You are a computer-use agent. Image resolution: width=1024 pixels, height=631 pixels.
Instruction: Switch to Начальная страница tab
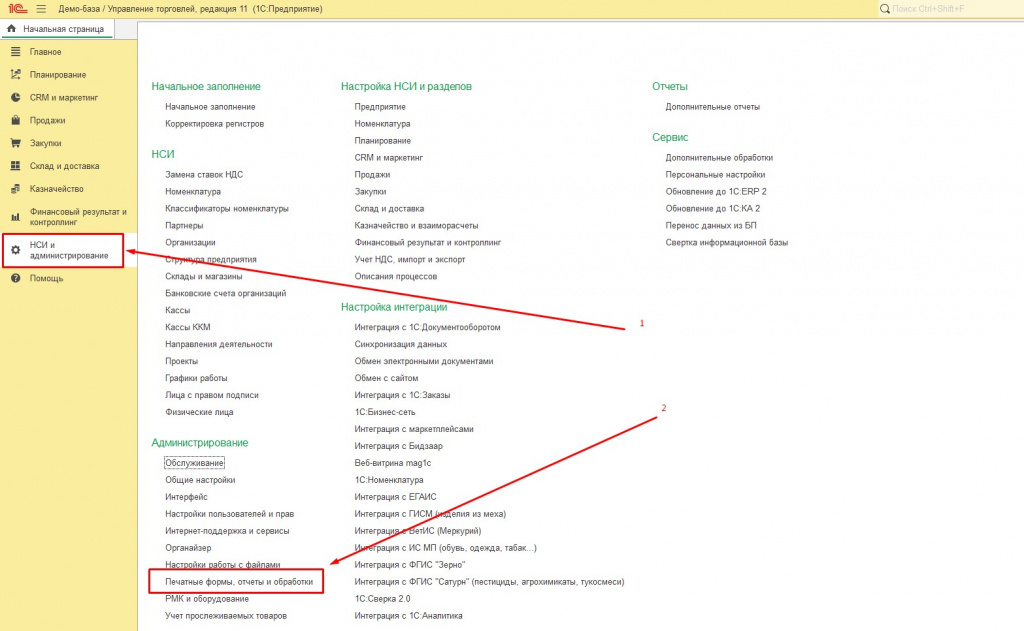pyautogui.click(x=57, y=29)
